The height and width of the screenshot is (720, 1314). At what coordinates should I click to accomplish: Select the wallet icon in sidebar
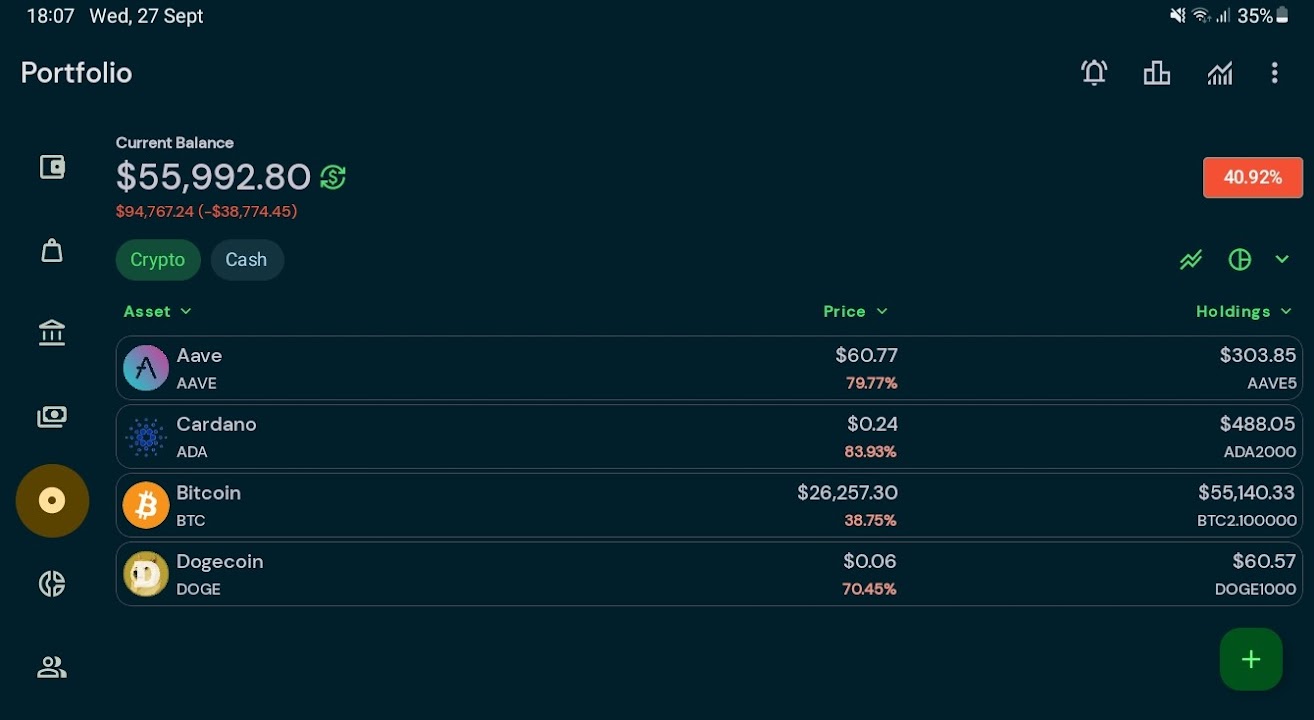pyautogui.click(x=52, y=167)
